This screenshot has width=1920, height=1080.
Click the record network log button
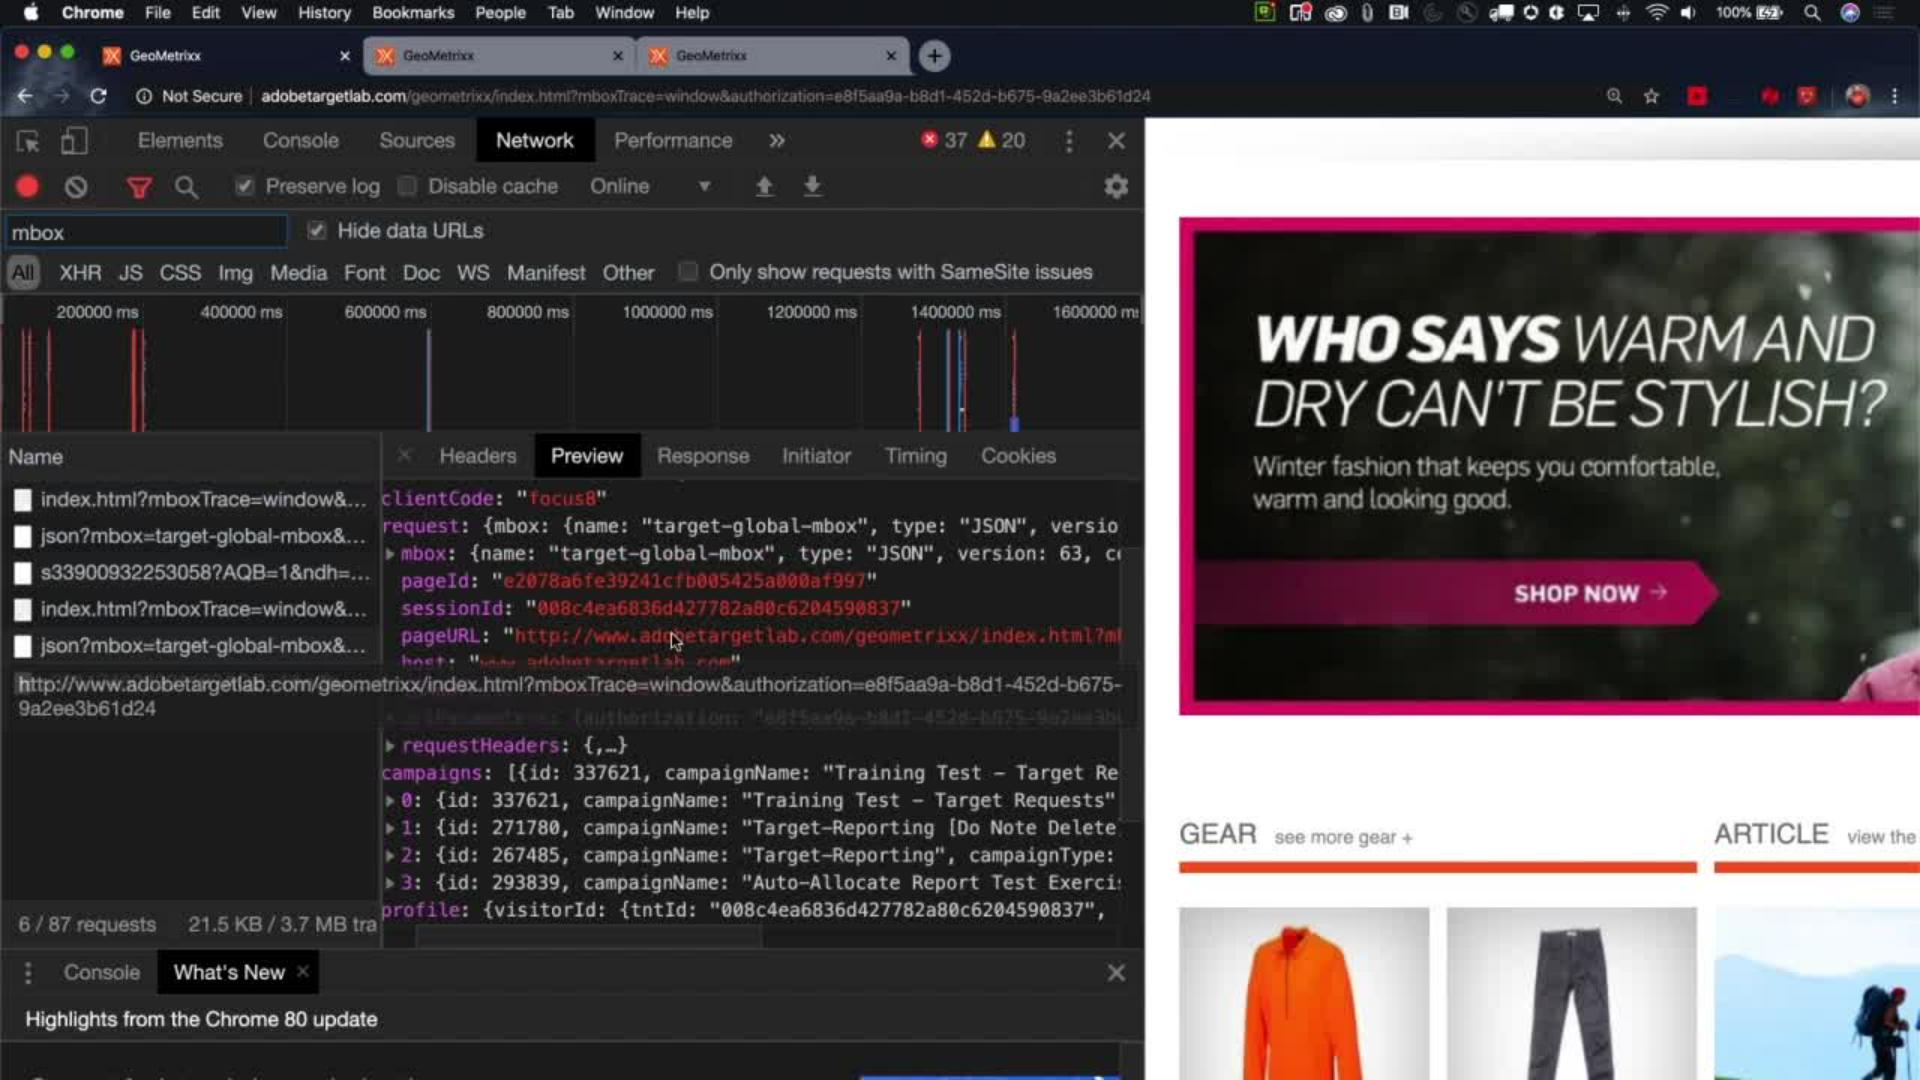click(27, 186)
